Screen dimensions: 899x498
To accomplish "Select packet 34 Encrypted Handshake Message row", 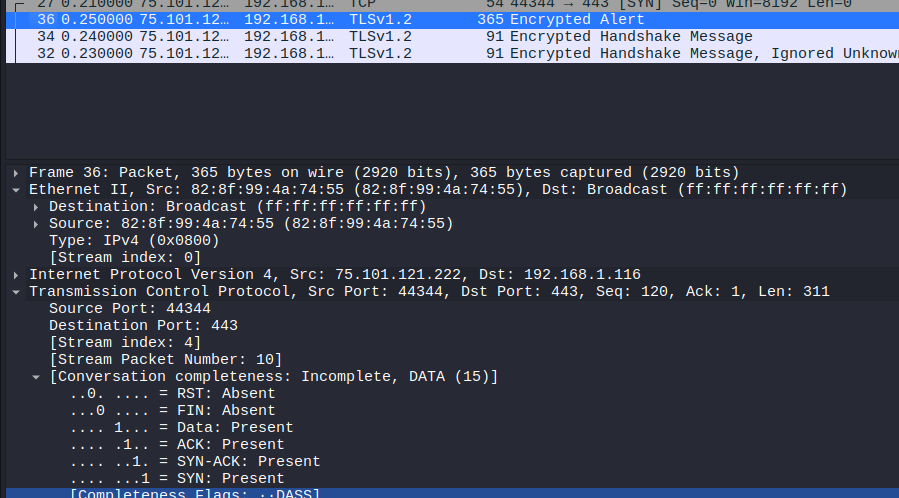I will coord(450,36).
